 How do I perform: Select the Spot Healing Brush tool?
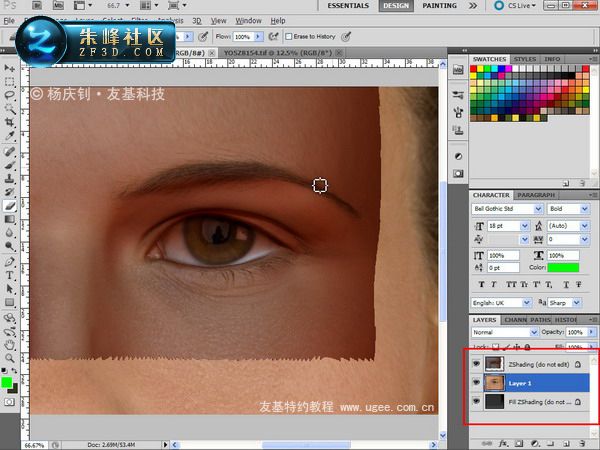[x=9, y=152]
